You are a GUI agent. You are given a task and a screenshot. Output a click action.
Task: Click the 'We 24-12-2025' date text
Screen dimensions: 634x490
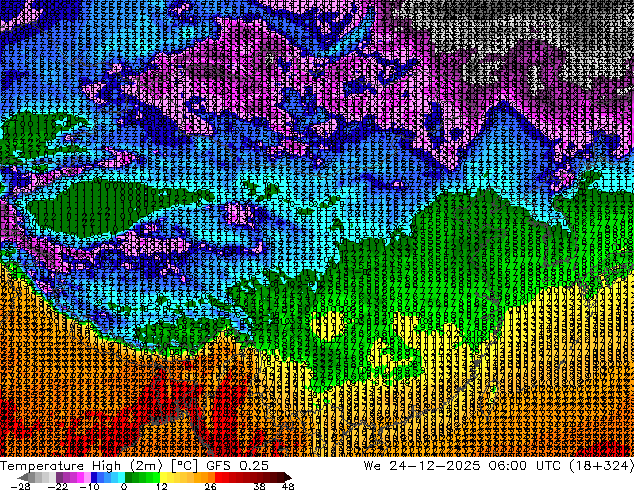point(422,466)
